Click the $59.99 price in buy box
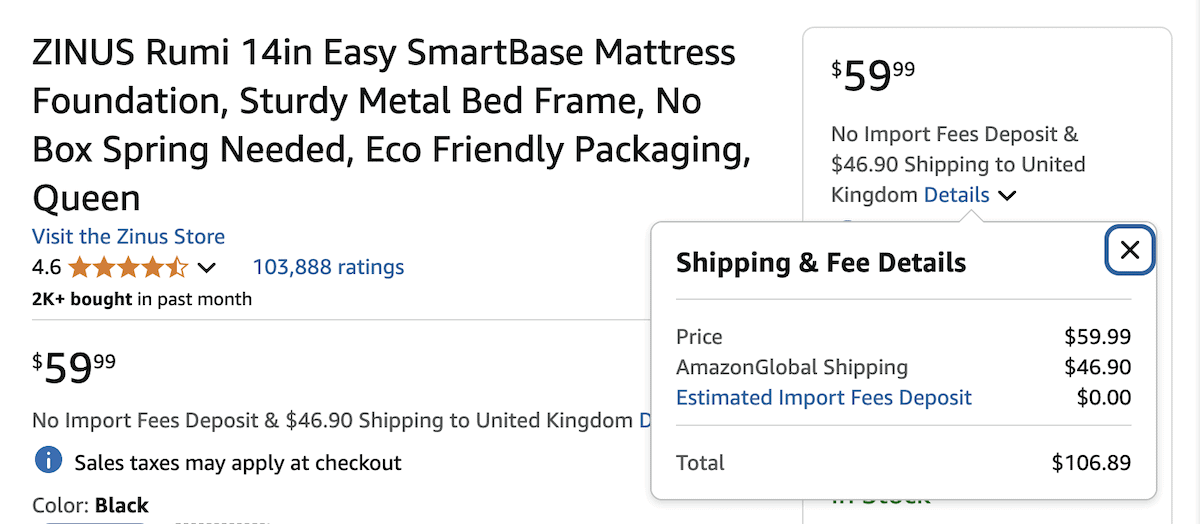This screenshot has width=1200, height=524. [873, 75]
